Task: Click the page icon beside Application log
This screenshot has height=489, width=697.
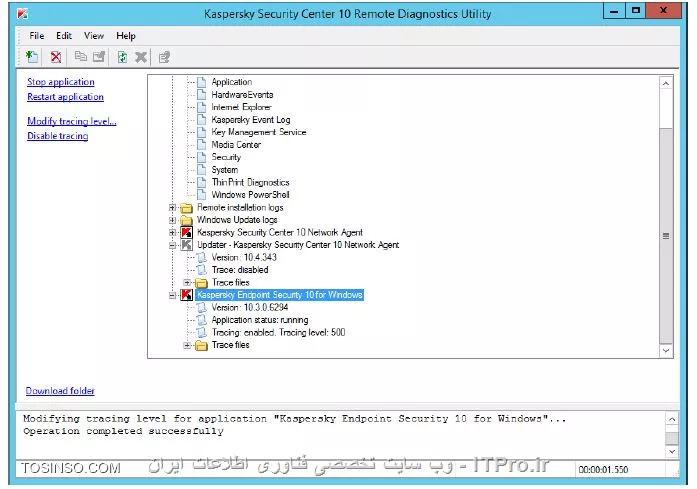Action: [202, 82]
